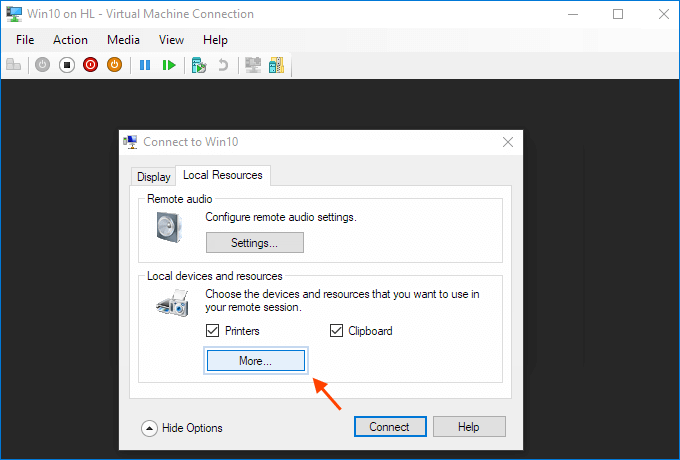Click the 'Local devices and resources' group label
Viewport: 680px width, 460px height.
[x=215, y=276]
